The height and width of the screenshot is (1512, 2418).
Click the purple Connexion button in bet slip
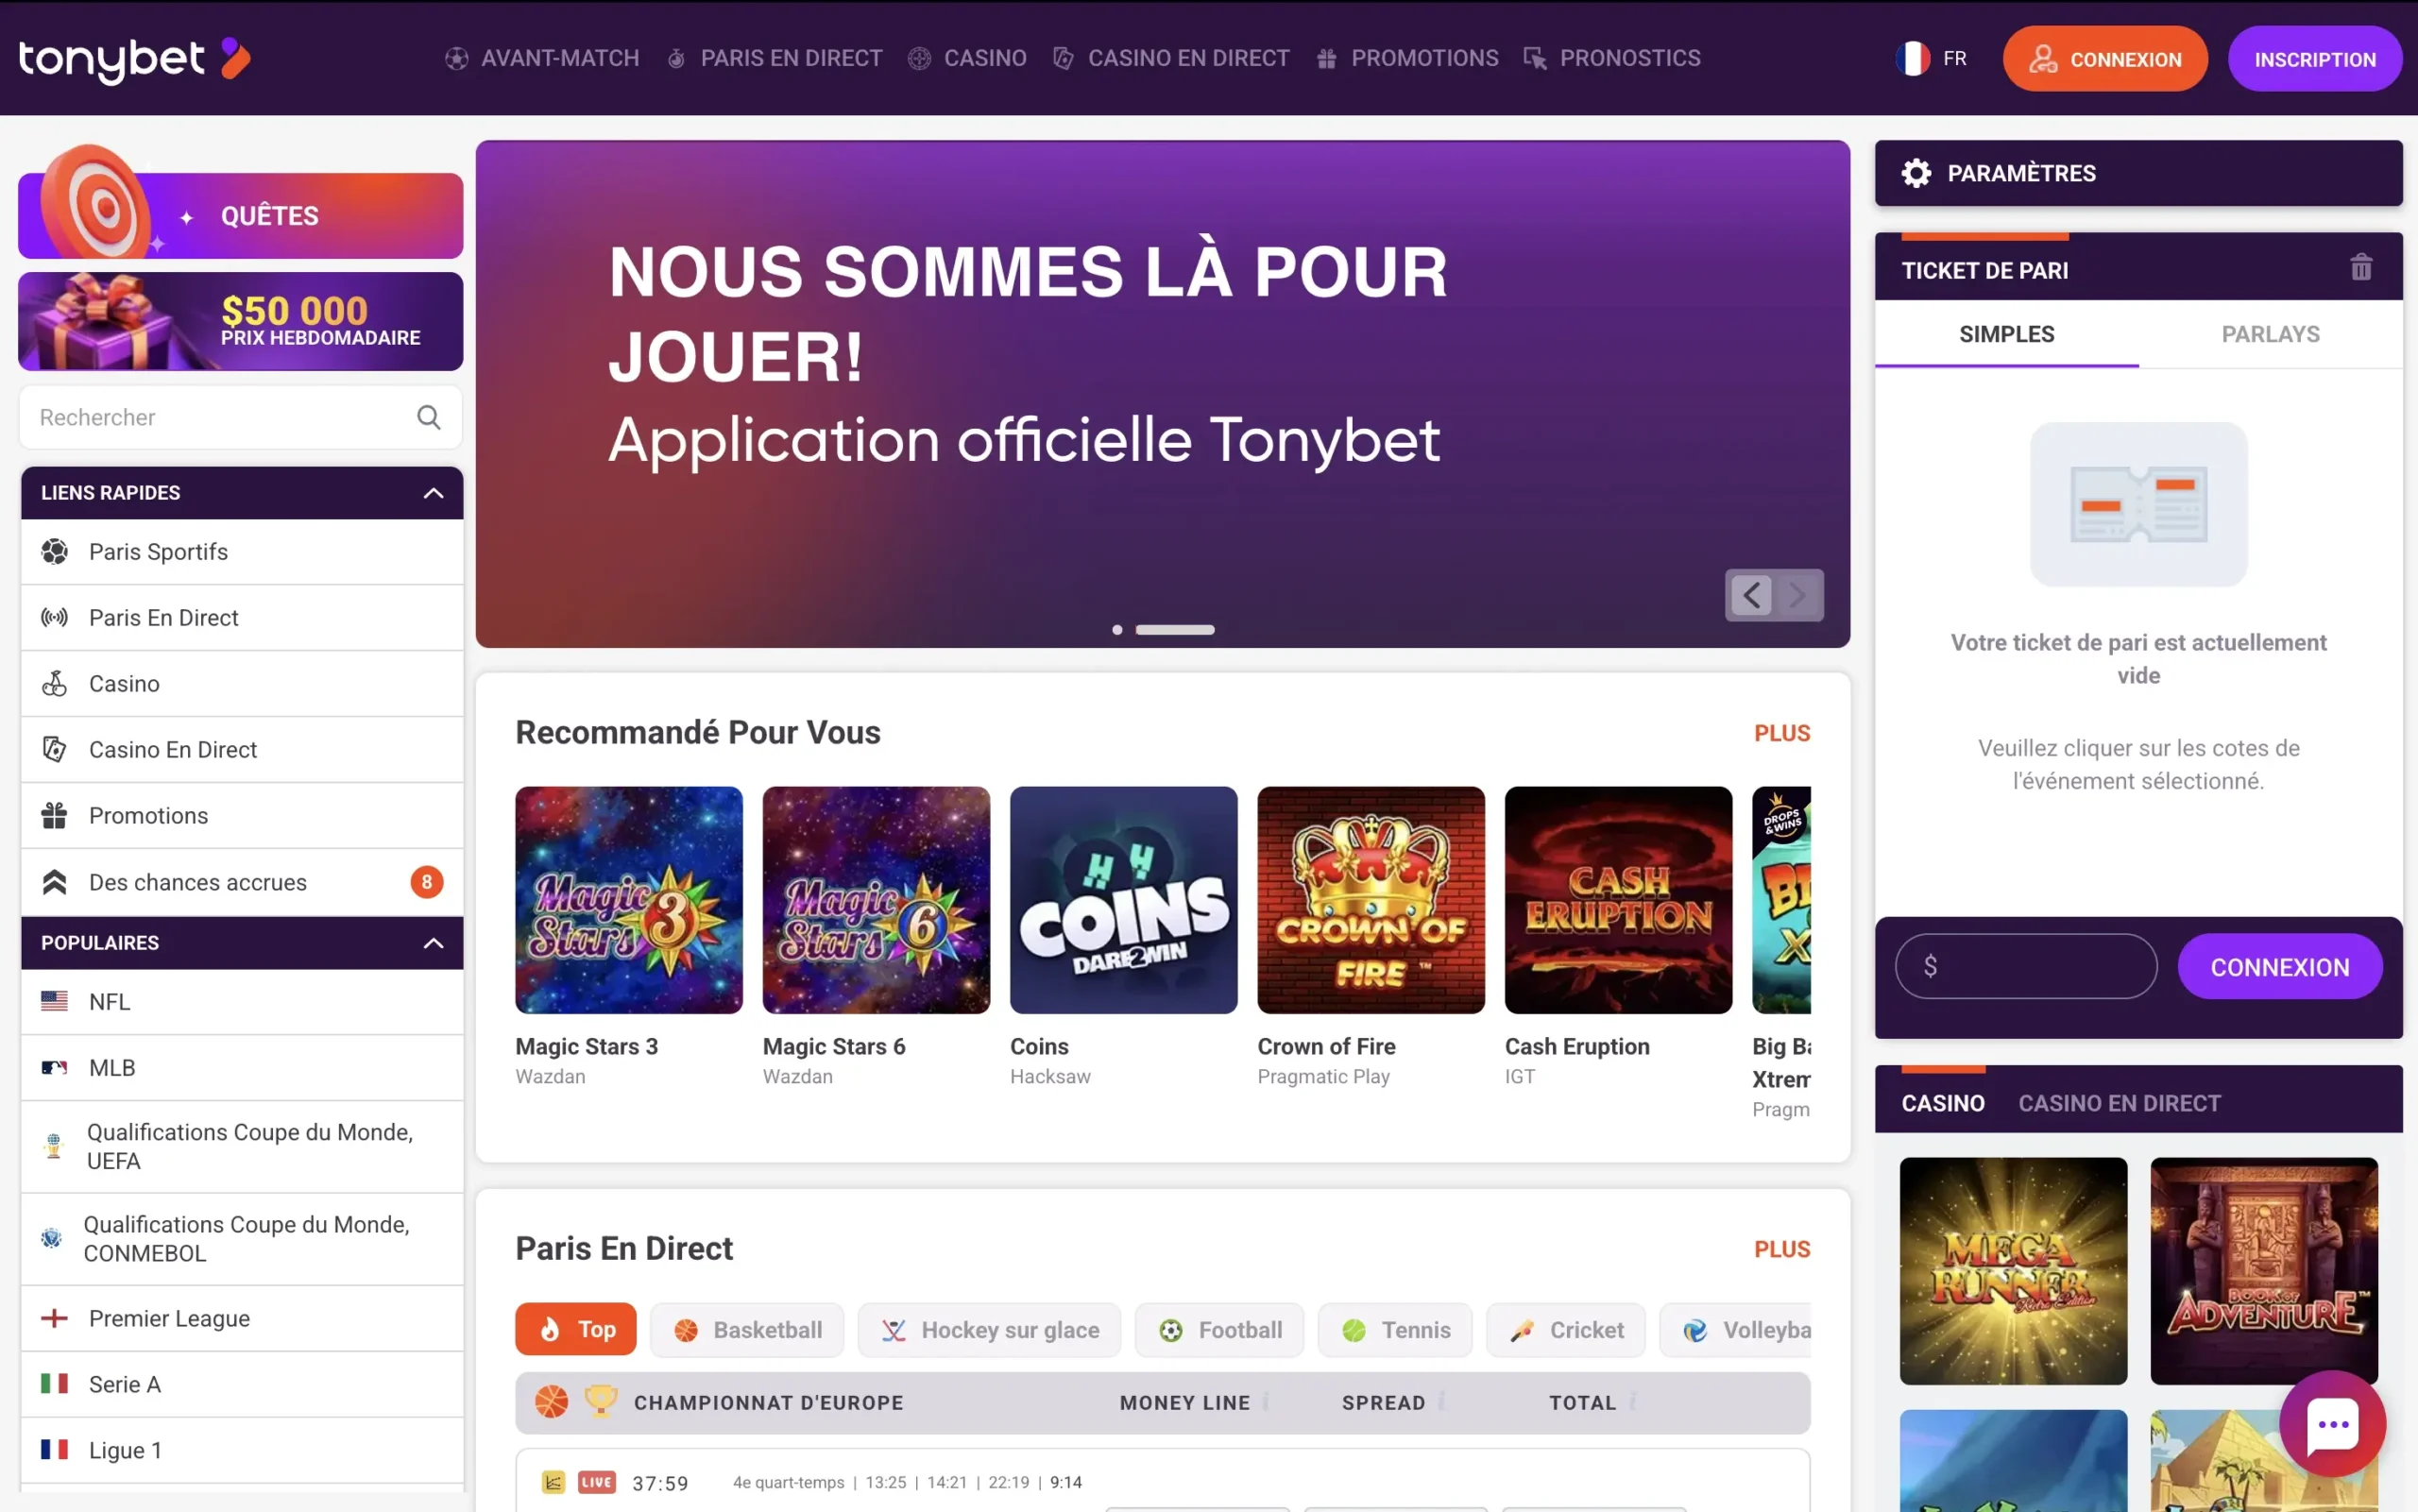[2280, 967]
